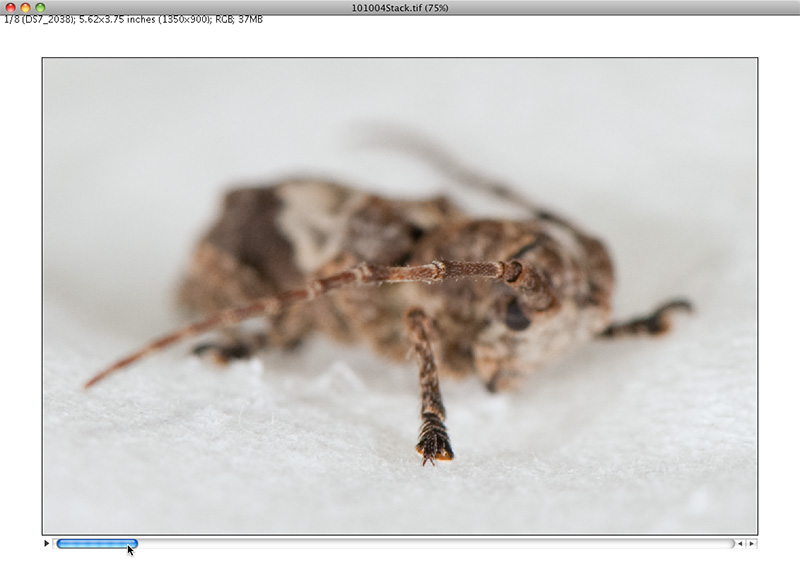Click the 1/8 slice info status line

tap(134, 19)
